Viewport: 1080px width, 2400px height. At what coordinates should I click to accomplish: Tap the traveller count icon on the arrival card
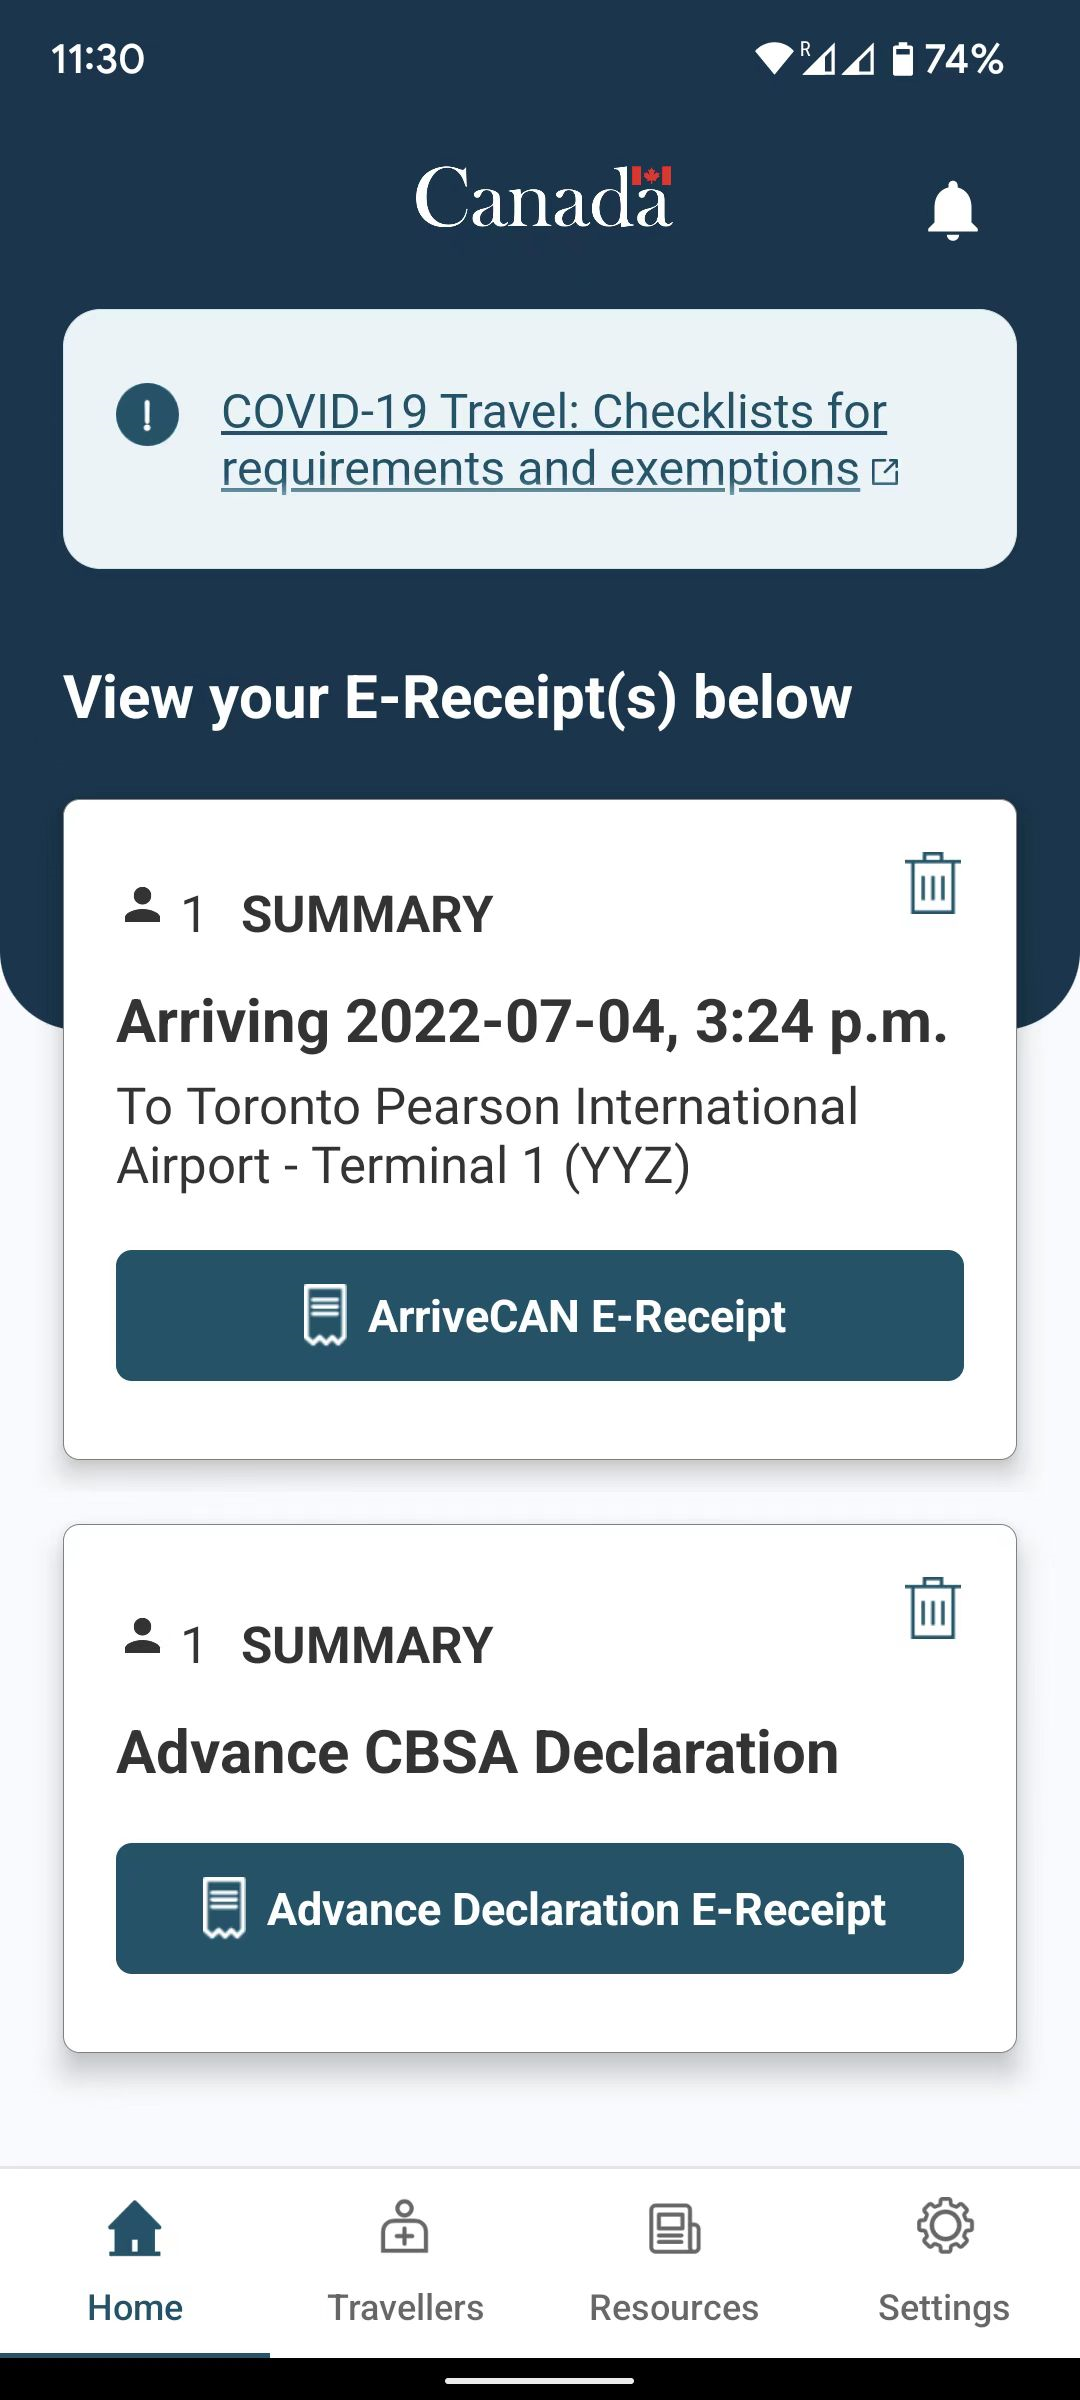tap(142, 905)
